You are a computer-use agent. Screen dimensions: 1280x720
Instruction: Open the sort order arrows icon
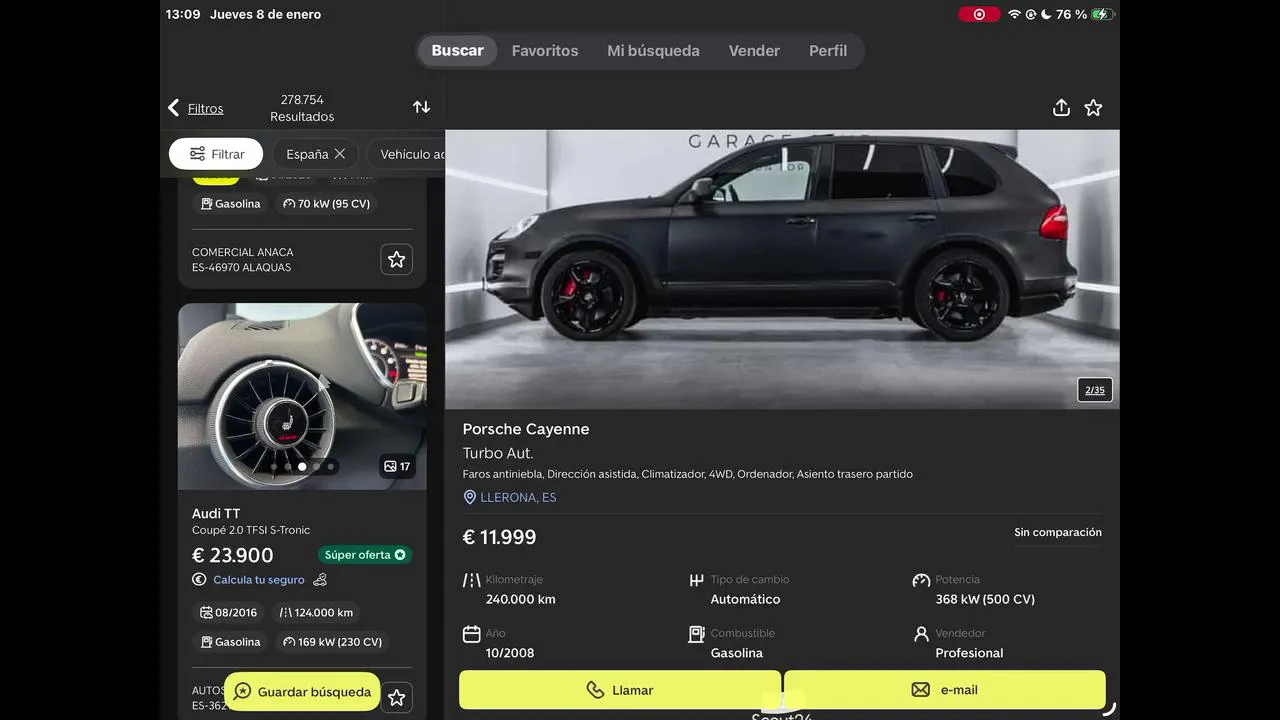coord(421,107)
